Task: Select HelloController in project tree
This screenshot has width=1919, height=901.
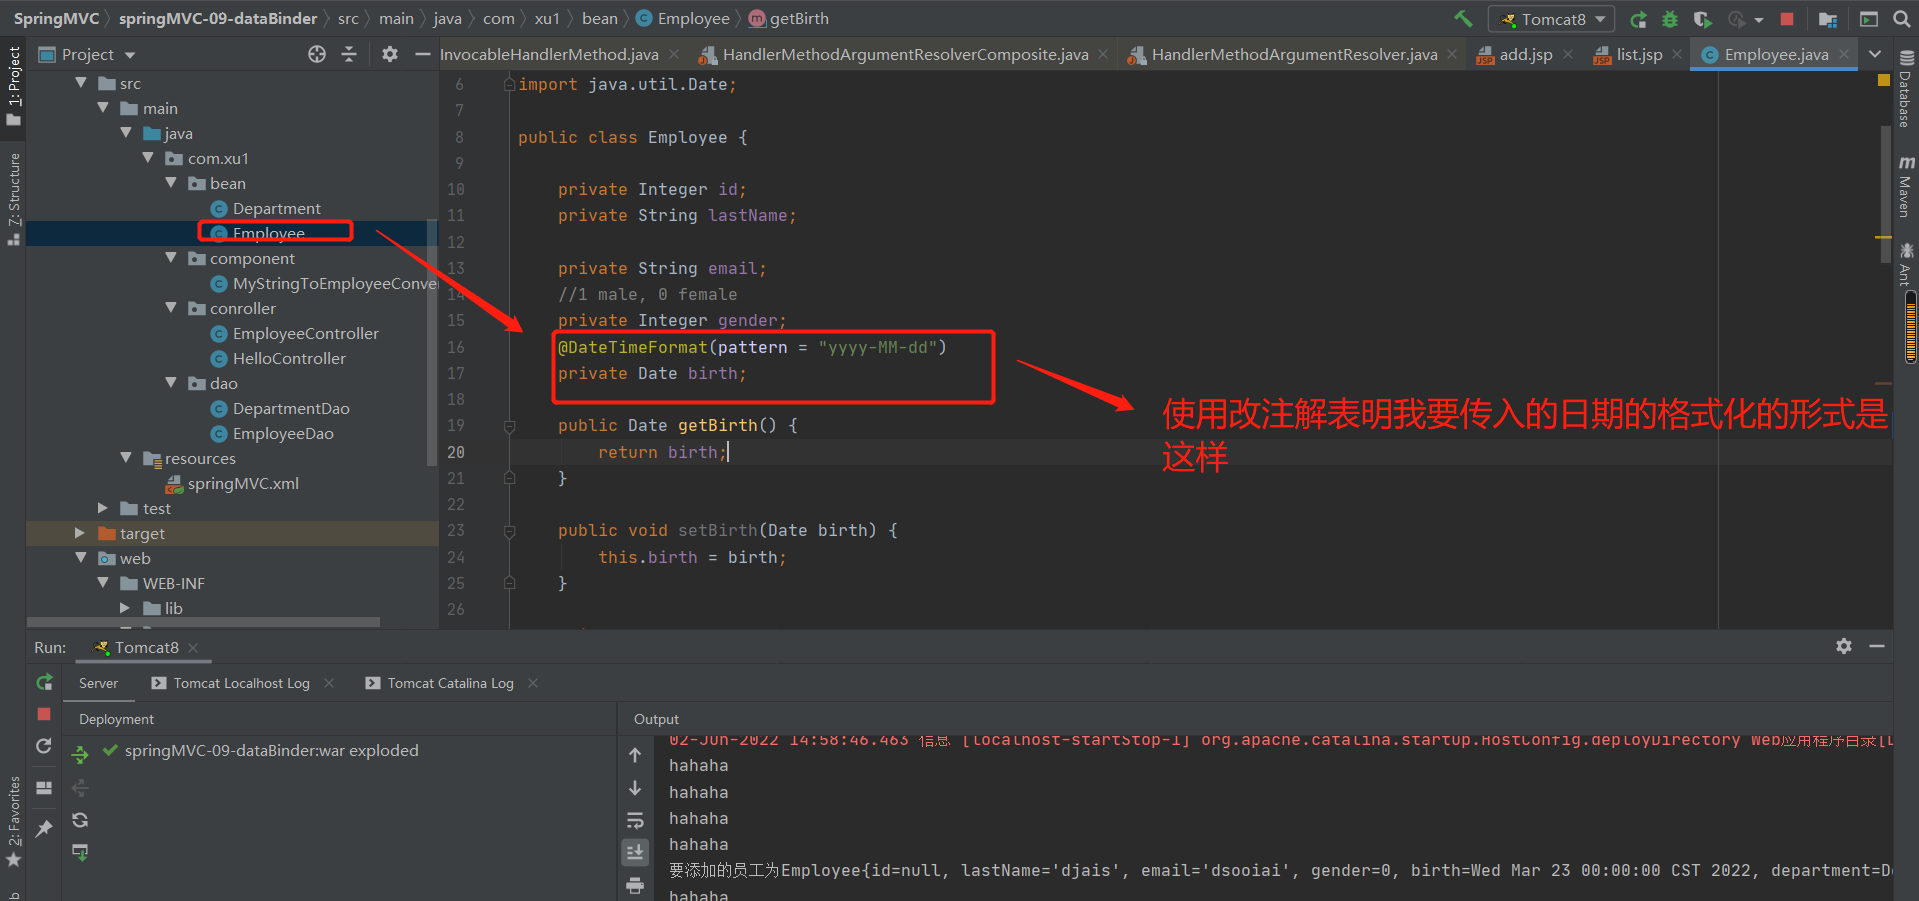Action: click(289, 358)
